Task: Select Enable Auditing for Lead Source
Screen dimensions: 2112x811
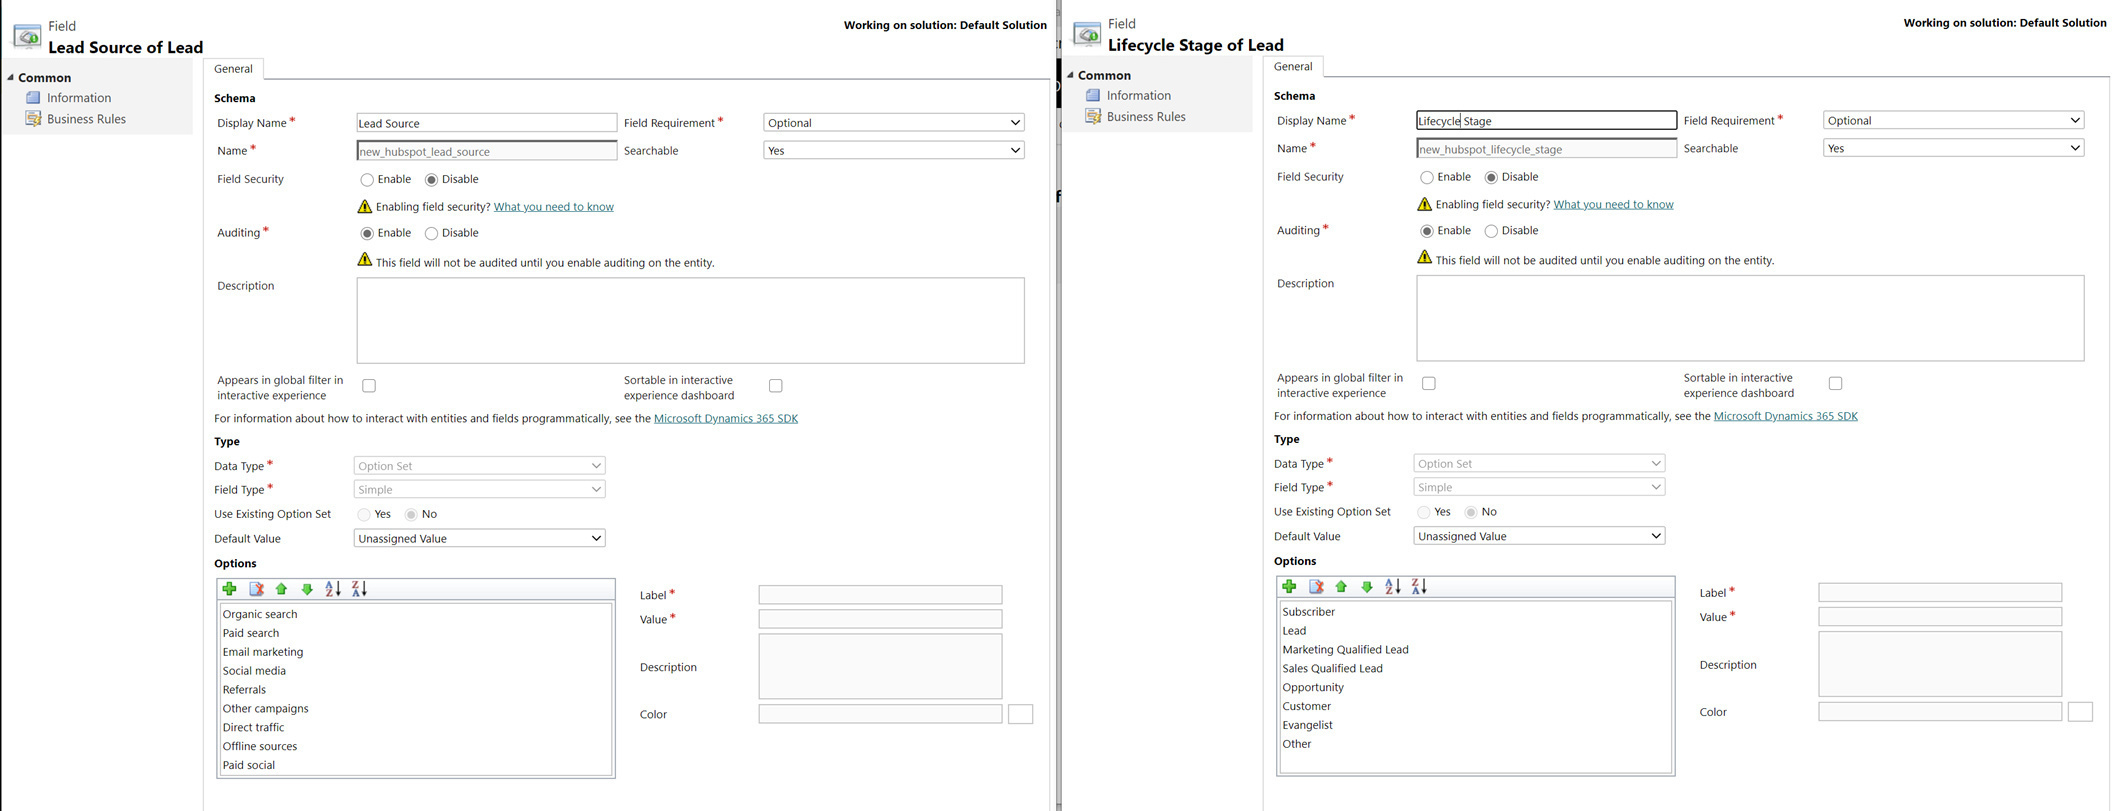Action: [367, 234]
